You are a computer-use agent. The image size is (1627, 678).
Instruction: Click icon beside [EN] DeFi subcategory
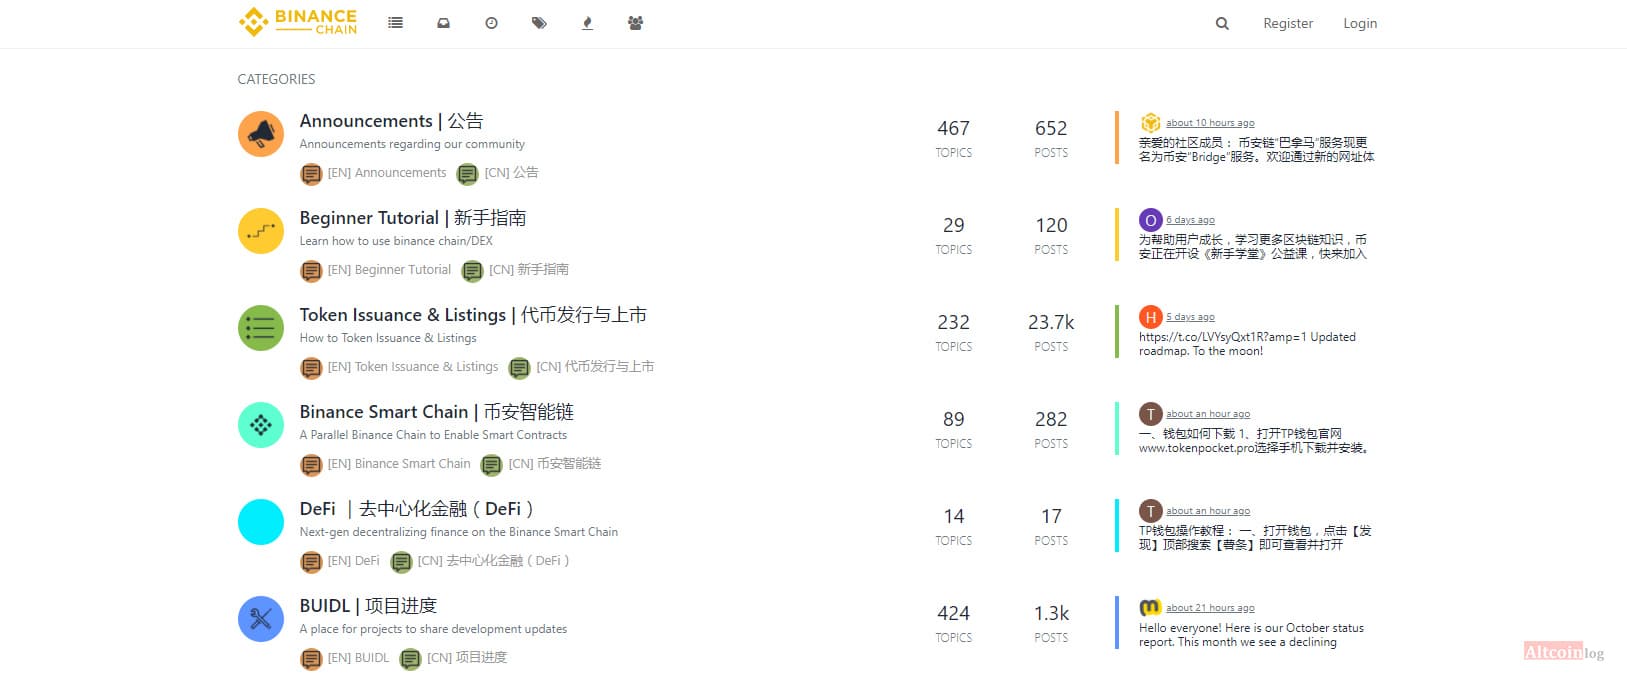pyautogui.click(x=311, y=562)
